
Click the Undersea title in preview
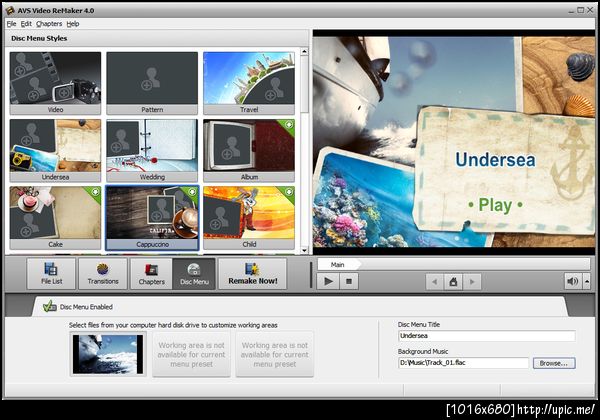point(495,160)
